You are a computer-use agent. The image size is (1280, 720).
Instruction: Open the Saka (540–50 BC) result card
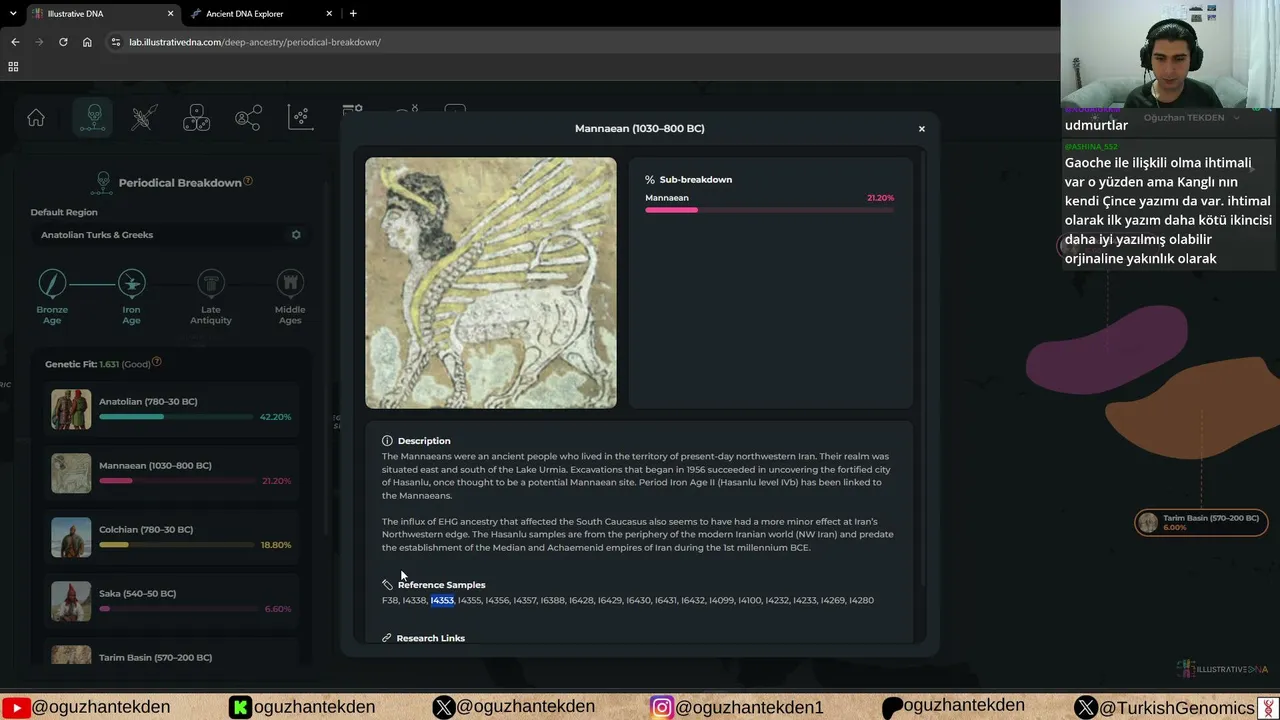click(x=171, y=602)
